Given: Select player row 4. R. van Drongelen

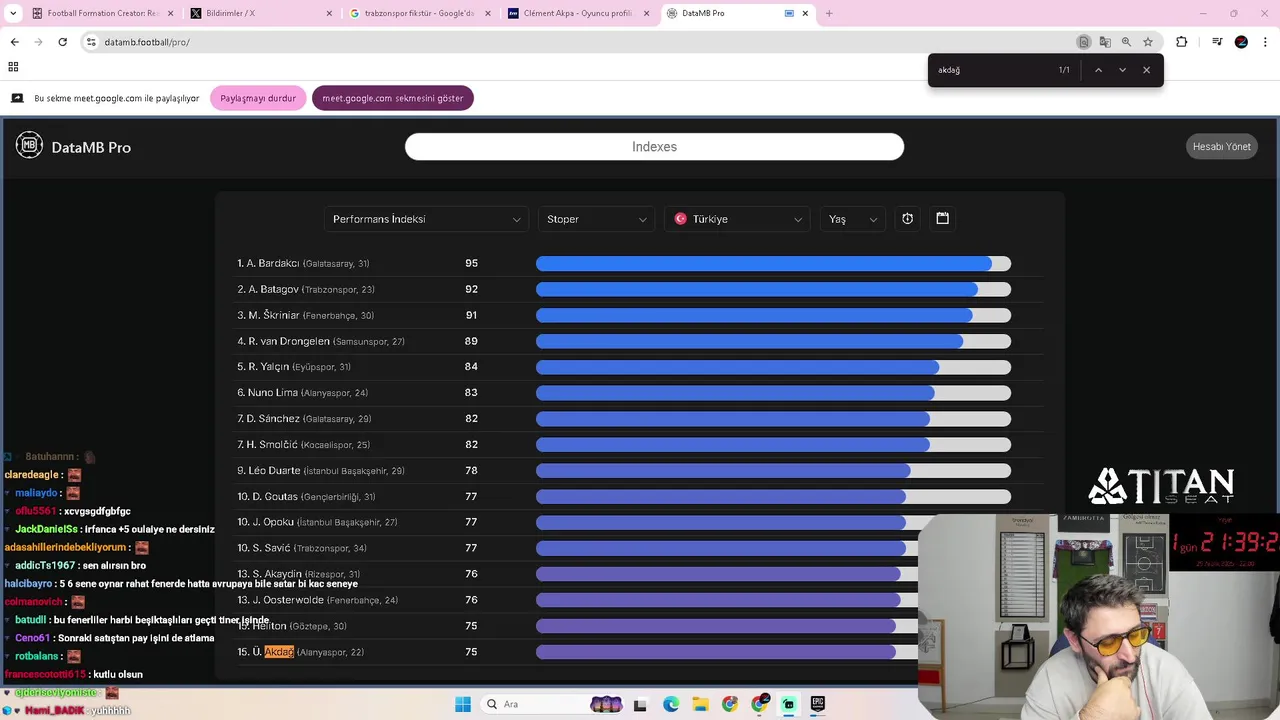Looking at the screenshot, I should tap(640, 341).
